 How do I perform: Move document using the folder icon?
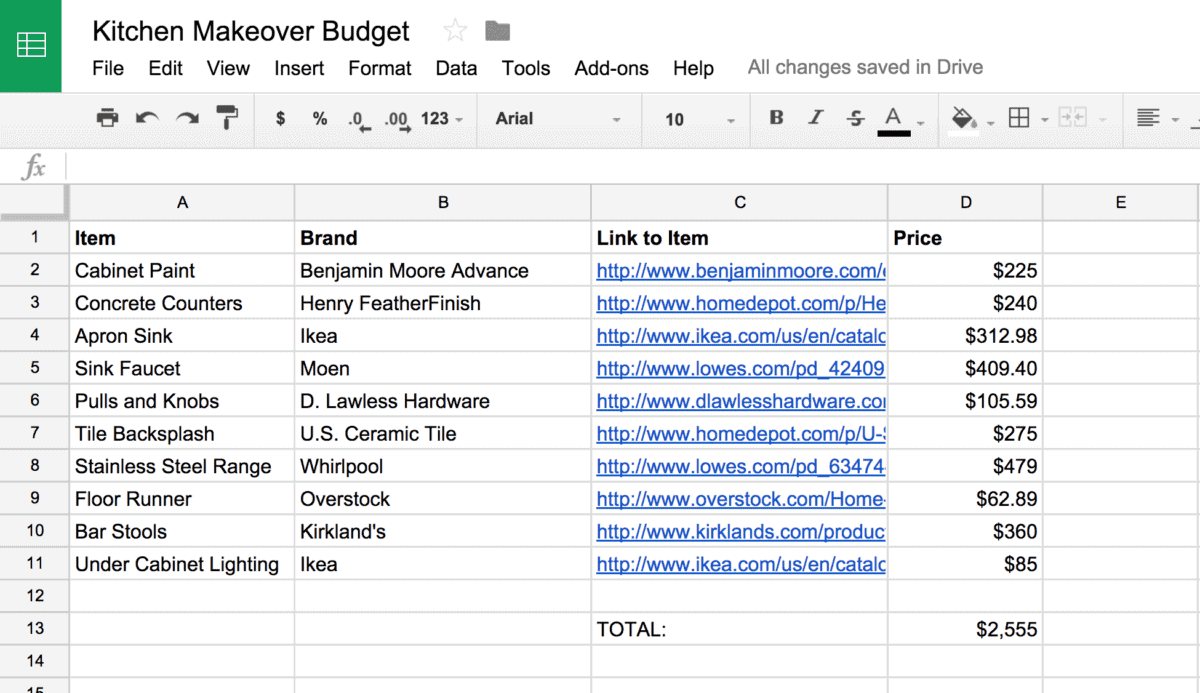tap(497, 31)
